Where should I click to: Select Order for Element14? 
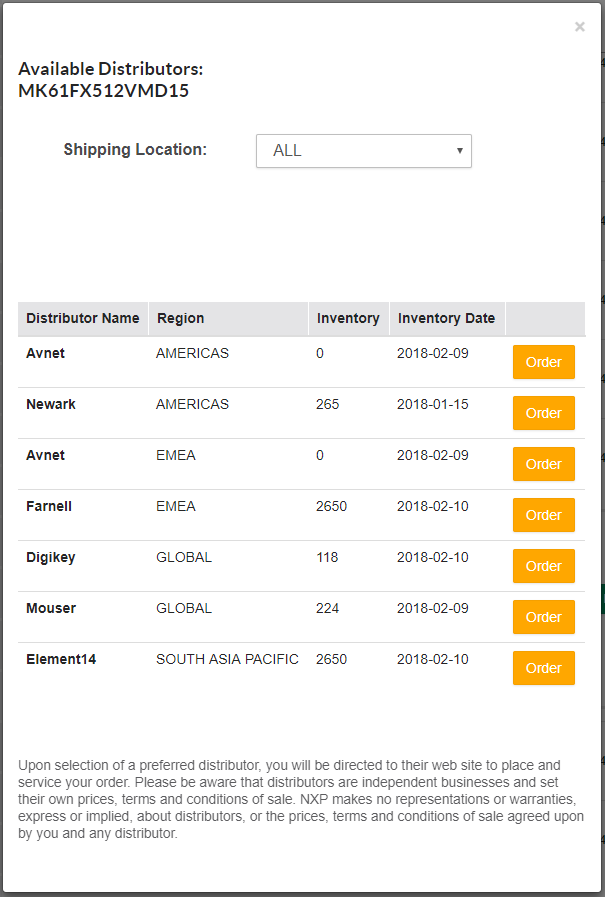(x=543, y=668)
